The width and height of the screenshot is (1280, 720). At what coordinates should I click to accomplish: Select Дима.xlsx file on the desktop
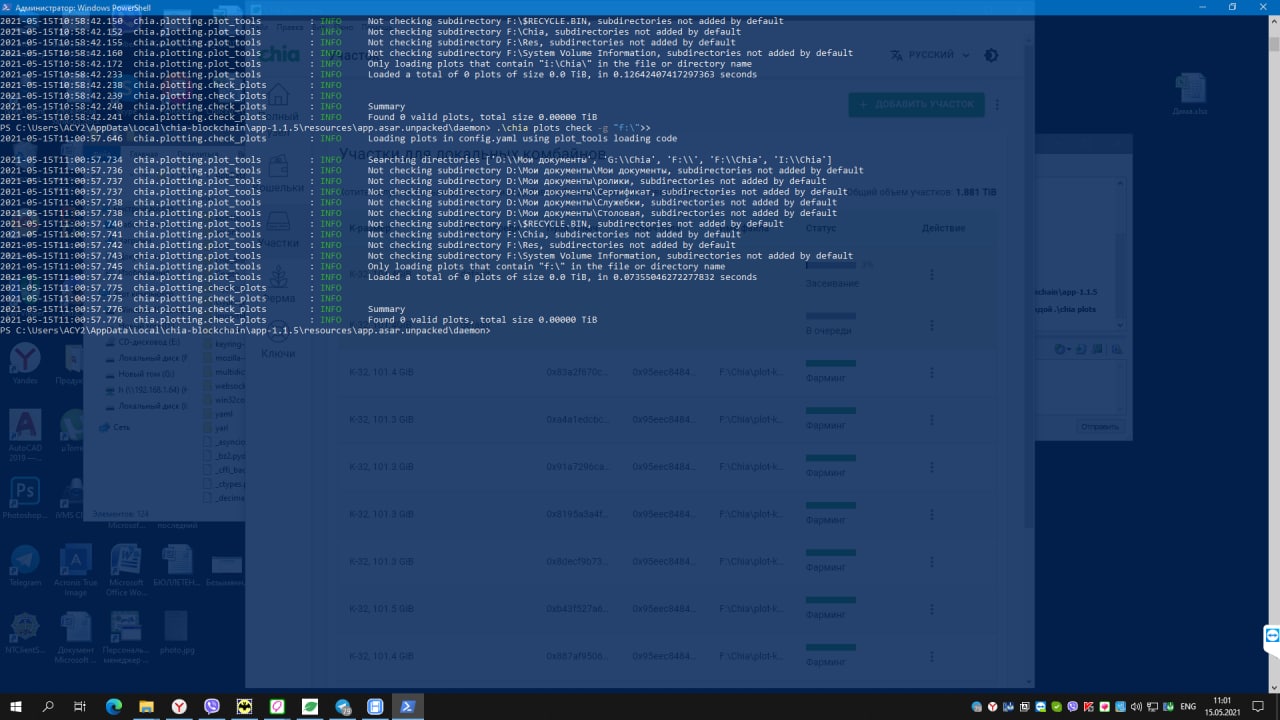click(x=1190, y=95)
